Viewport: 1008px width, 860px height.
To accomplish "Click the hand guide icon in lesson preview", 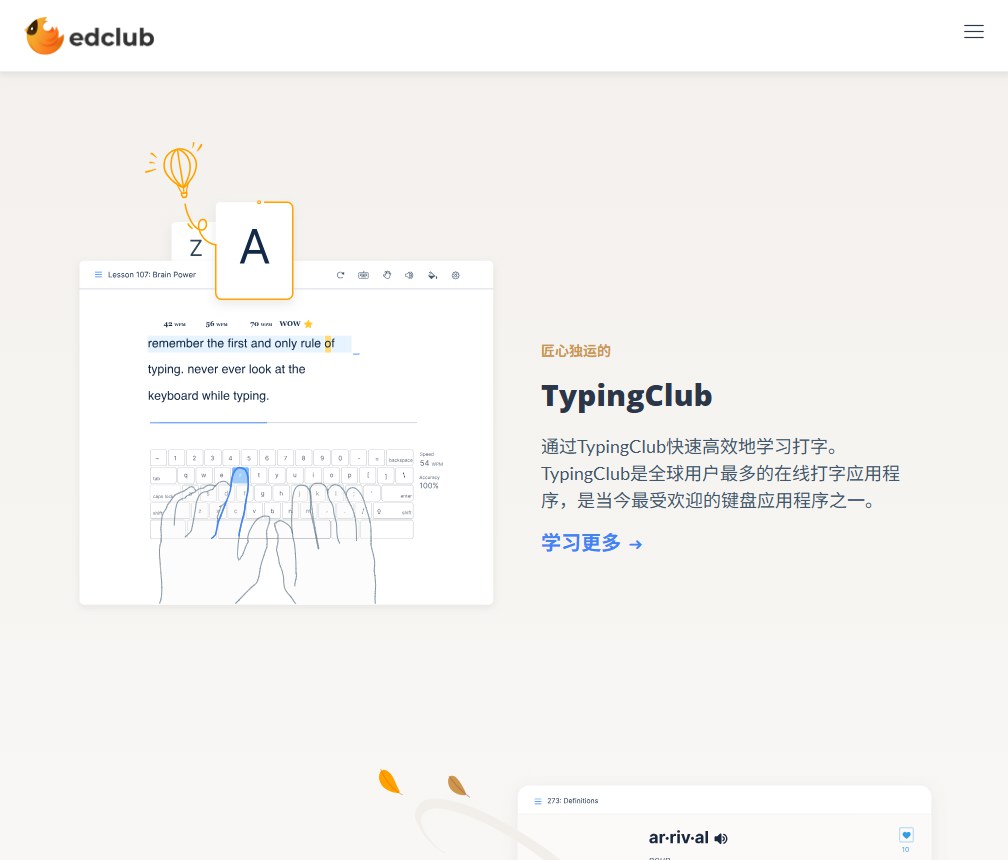I will coord(386,275).
